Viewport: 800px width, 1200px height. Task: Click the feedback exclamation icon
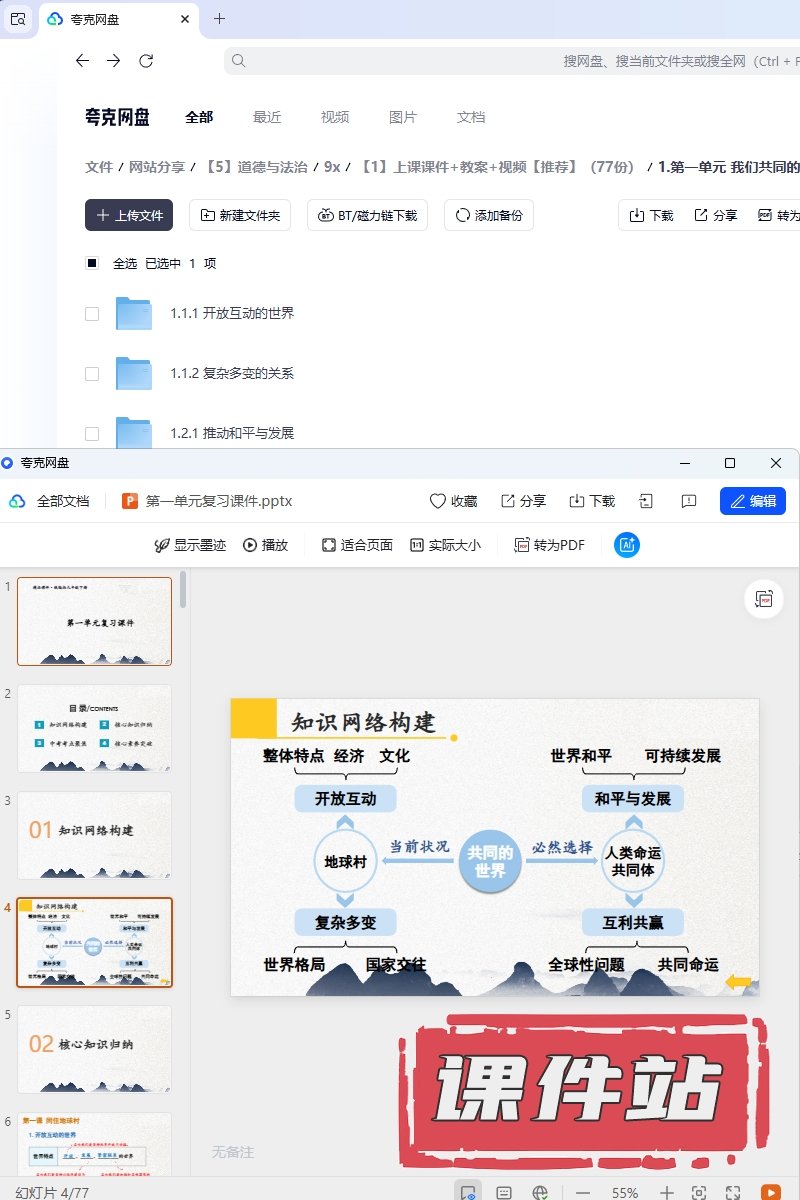pyautogui.click(x=688, y=501)
